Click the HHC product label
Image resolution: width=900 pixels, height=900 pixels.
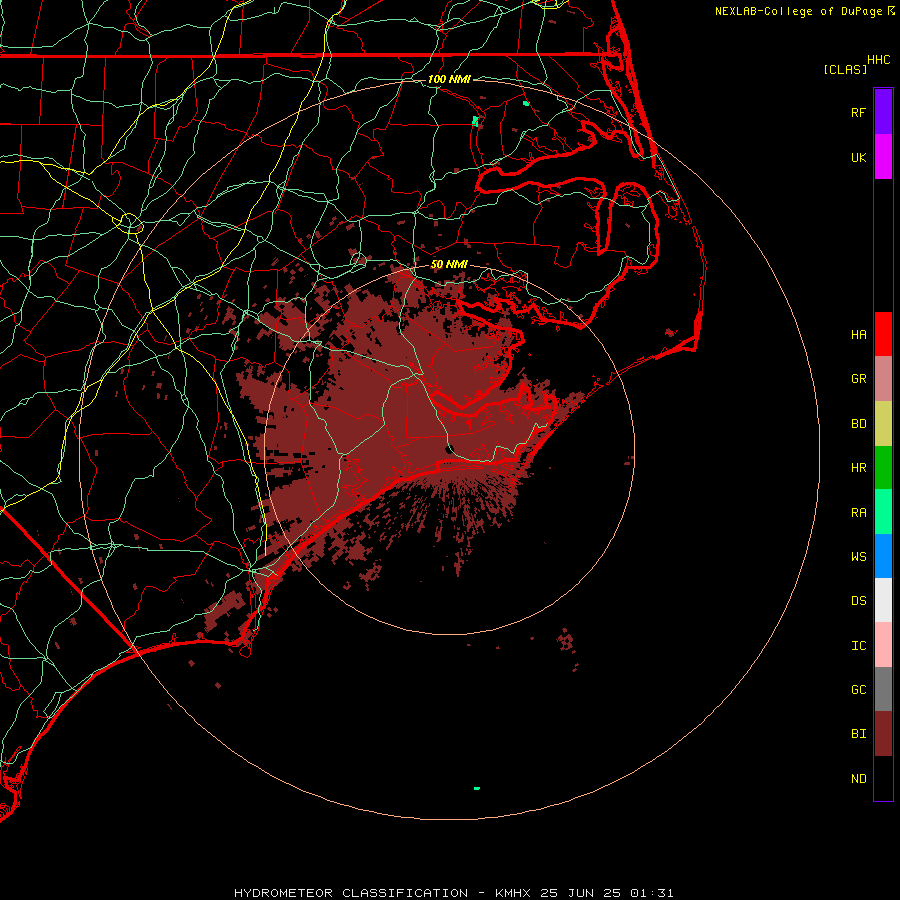(x=878, y=60)
